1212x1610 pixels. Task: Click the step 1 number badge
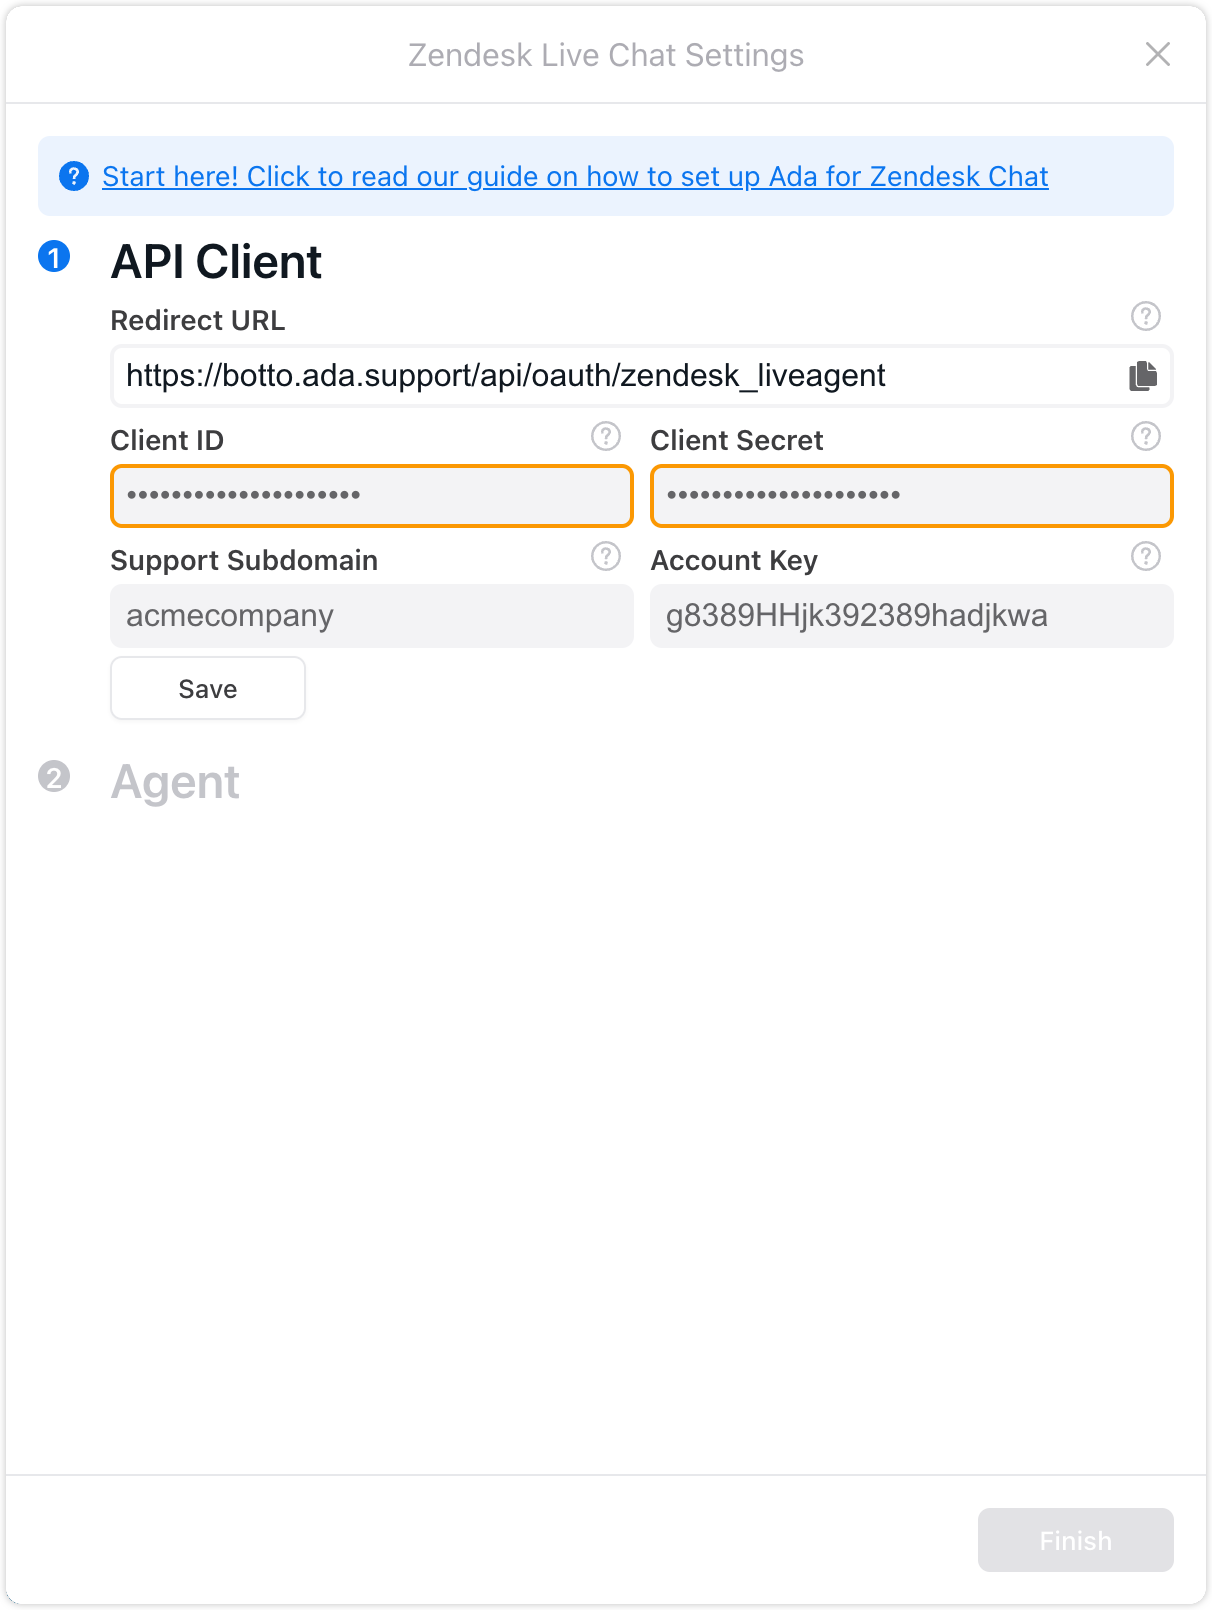click(x=54, y=258)
